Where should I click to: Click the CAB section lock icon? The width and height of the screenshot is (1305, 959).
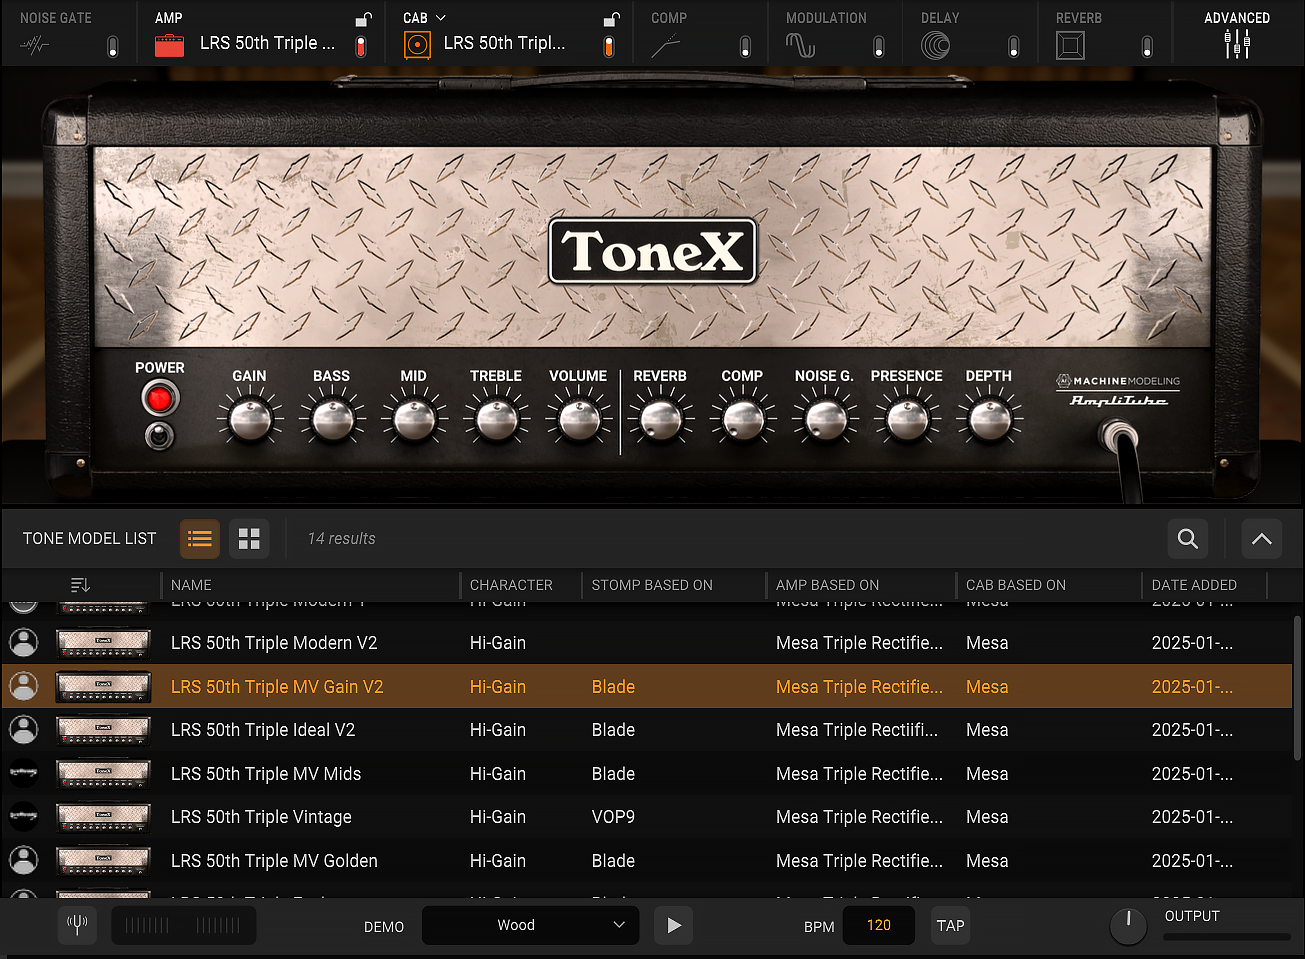click(611, 18)
